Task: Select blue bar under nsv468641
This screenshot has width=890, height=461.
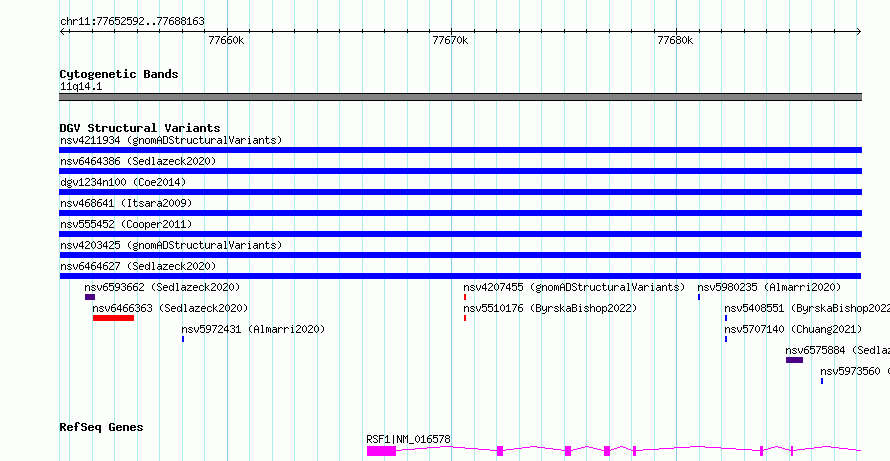Action: coord(460,213)
